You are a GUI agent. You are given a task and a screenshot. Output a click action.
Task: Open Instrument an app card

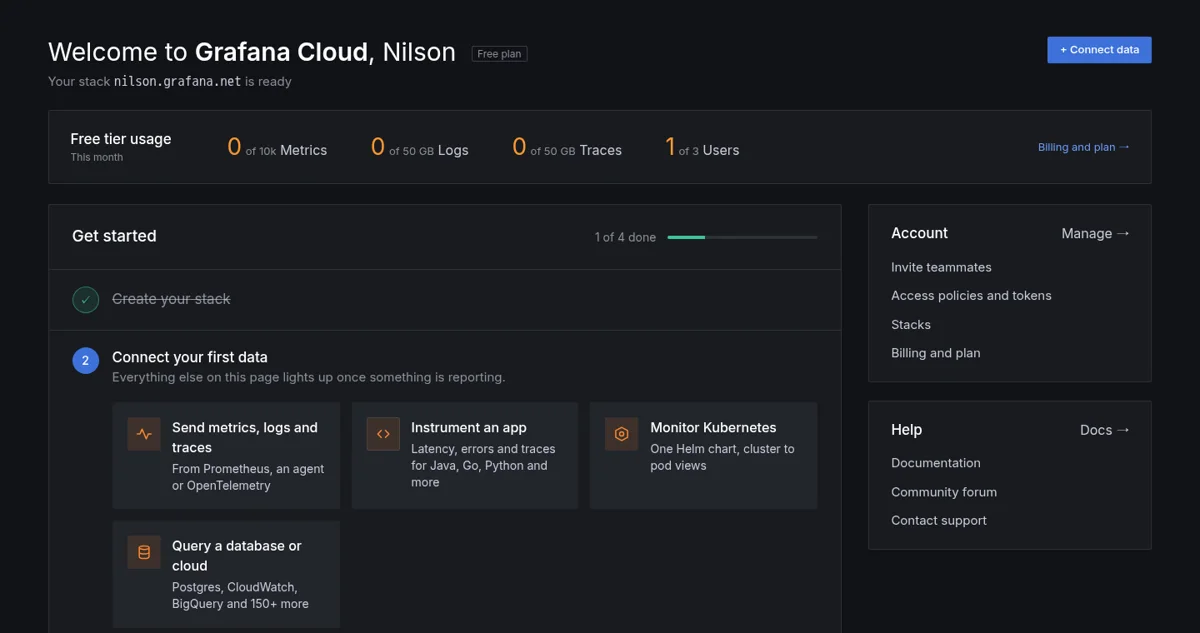click(465, 456)
